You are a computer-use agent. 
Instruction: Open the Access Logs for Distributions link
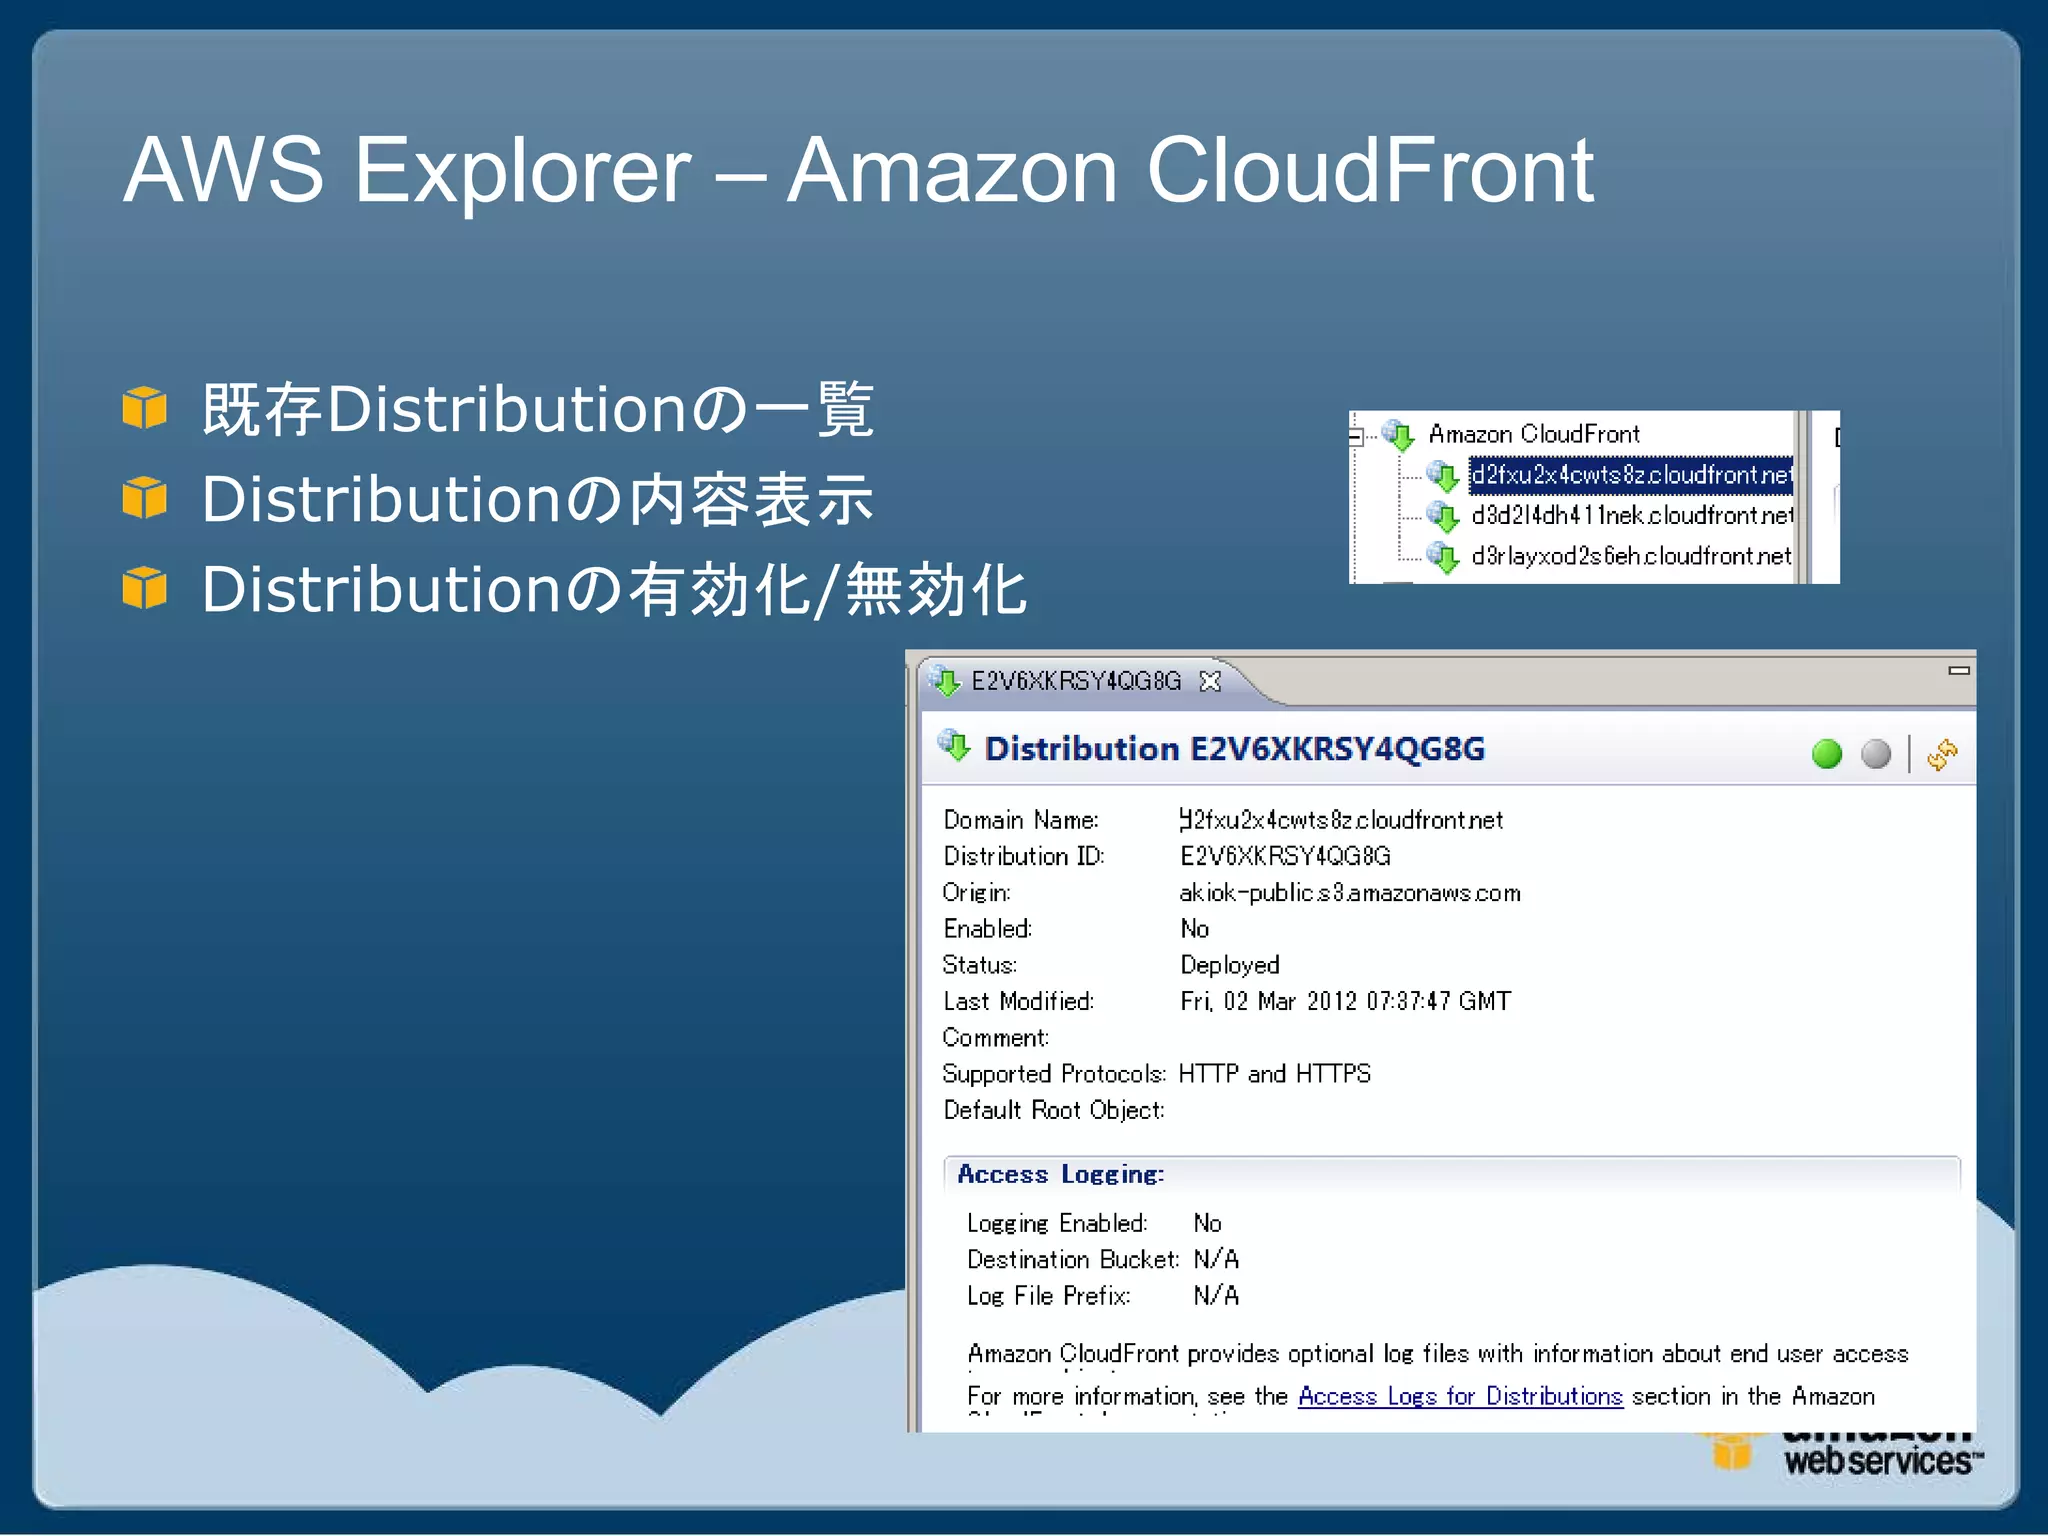(x=1460, y=1396)
